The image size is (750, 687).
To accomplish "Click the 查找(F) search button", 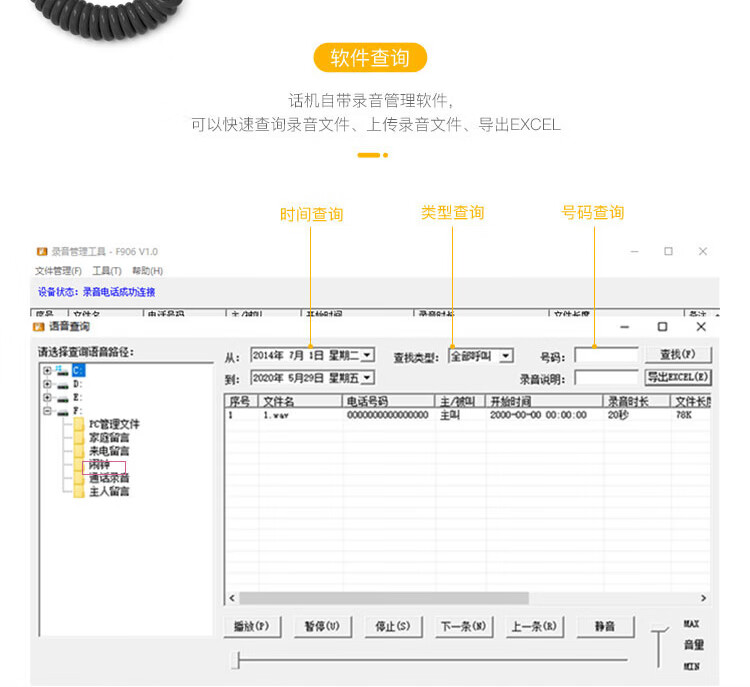I will 677,355.
